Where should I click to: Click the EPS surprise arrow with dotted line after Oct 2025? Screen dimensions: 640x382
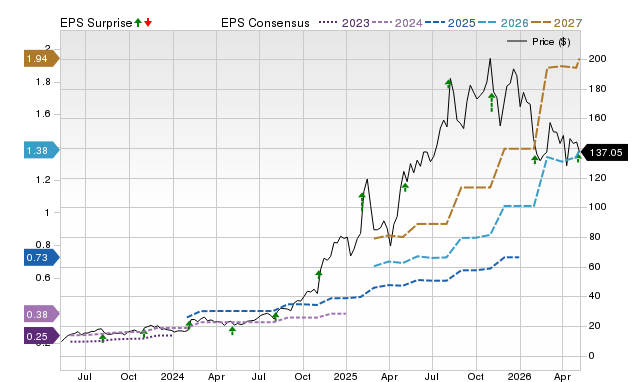click(x=491, y=102)
